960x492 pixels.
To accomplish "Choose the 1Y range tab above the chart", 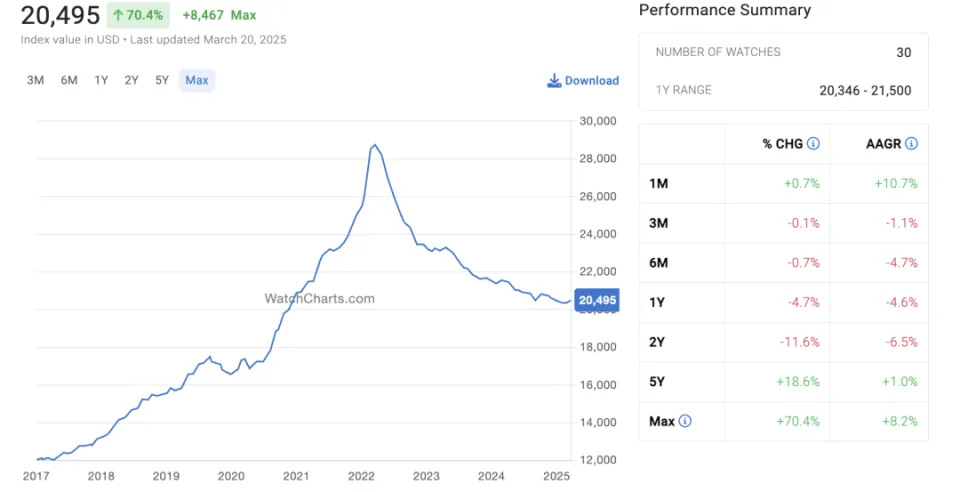I will 101,80.
